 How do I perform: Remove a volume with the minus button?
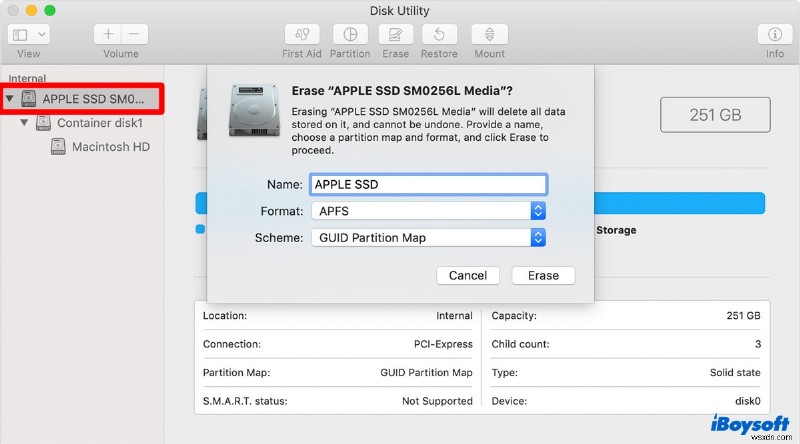[135, 34]
